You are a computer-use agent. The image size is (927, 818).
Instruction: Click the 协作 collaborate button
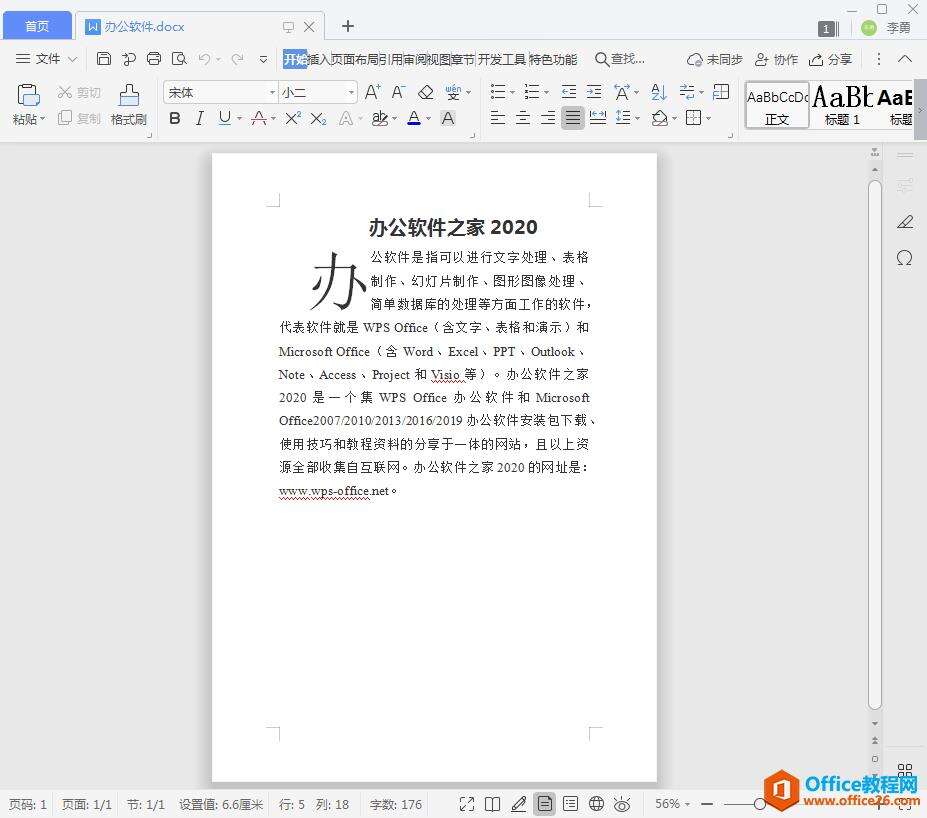click(x=776, y=59)
